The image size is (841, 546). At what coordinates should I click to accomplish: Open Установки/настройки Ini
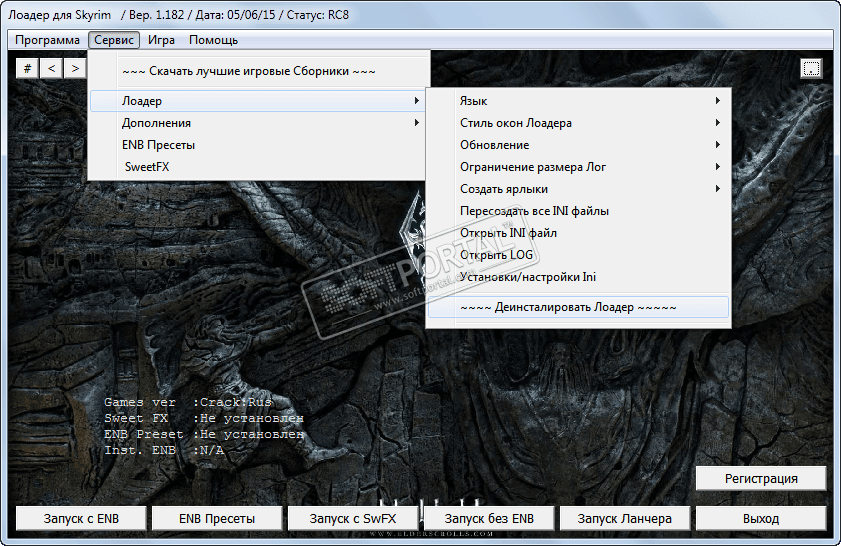pos(578,277)
